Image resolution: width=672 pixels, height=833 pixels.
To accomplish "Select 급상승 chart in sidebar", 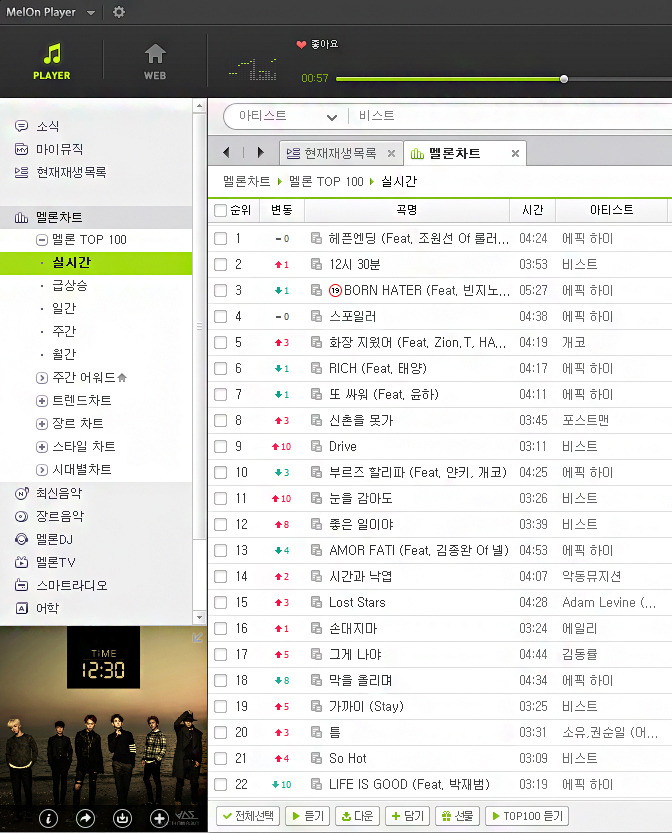I will [x=70, y=286].
